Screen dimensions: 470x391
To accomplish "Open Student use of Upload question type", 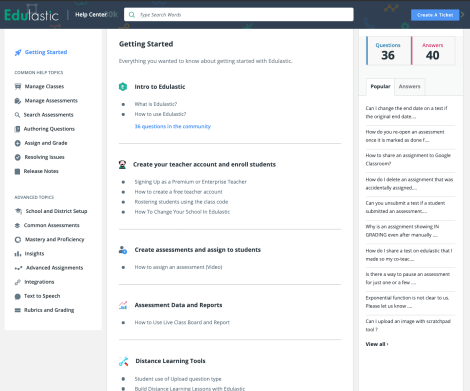I will 178,379.
